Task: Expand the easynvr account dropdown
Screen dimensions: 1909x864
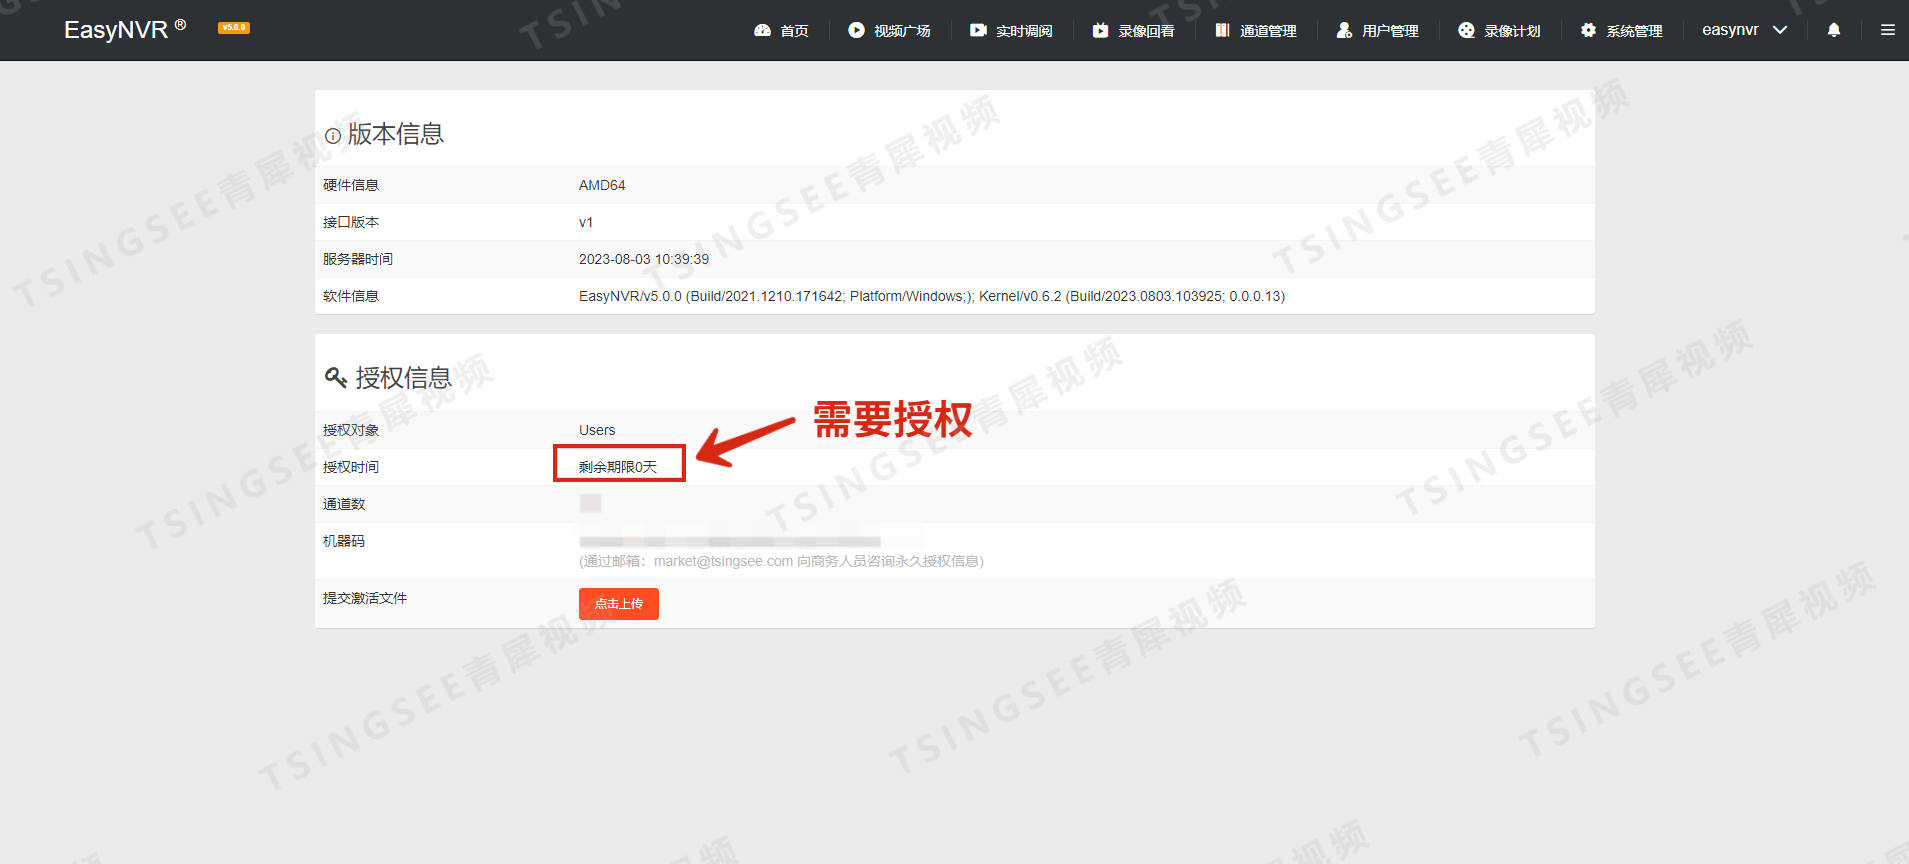Action: coord(1744,30)
